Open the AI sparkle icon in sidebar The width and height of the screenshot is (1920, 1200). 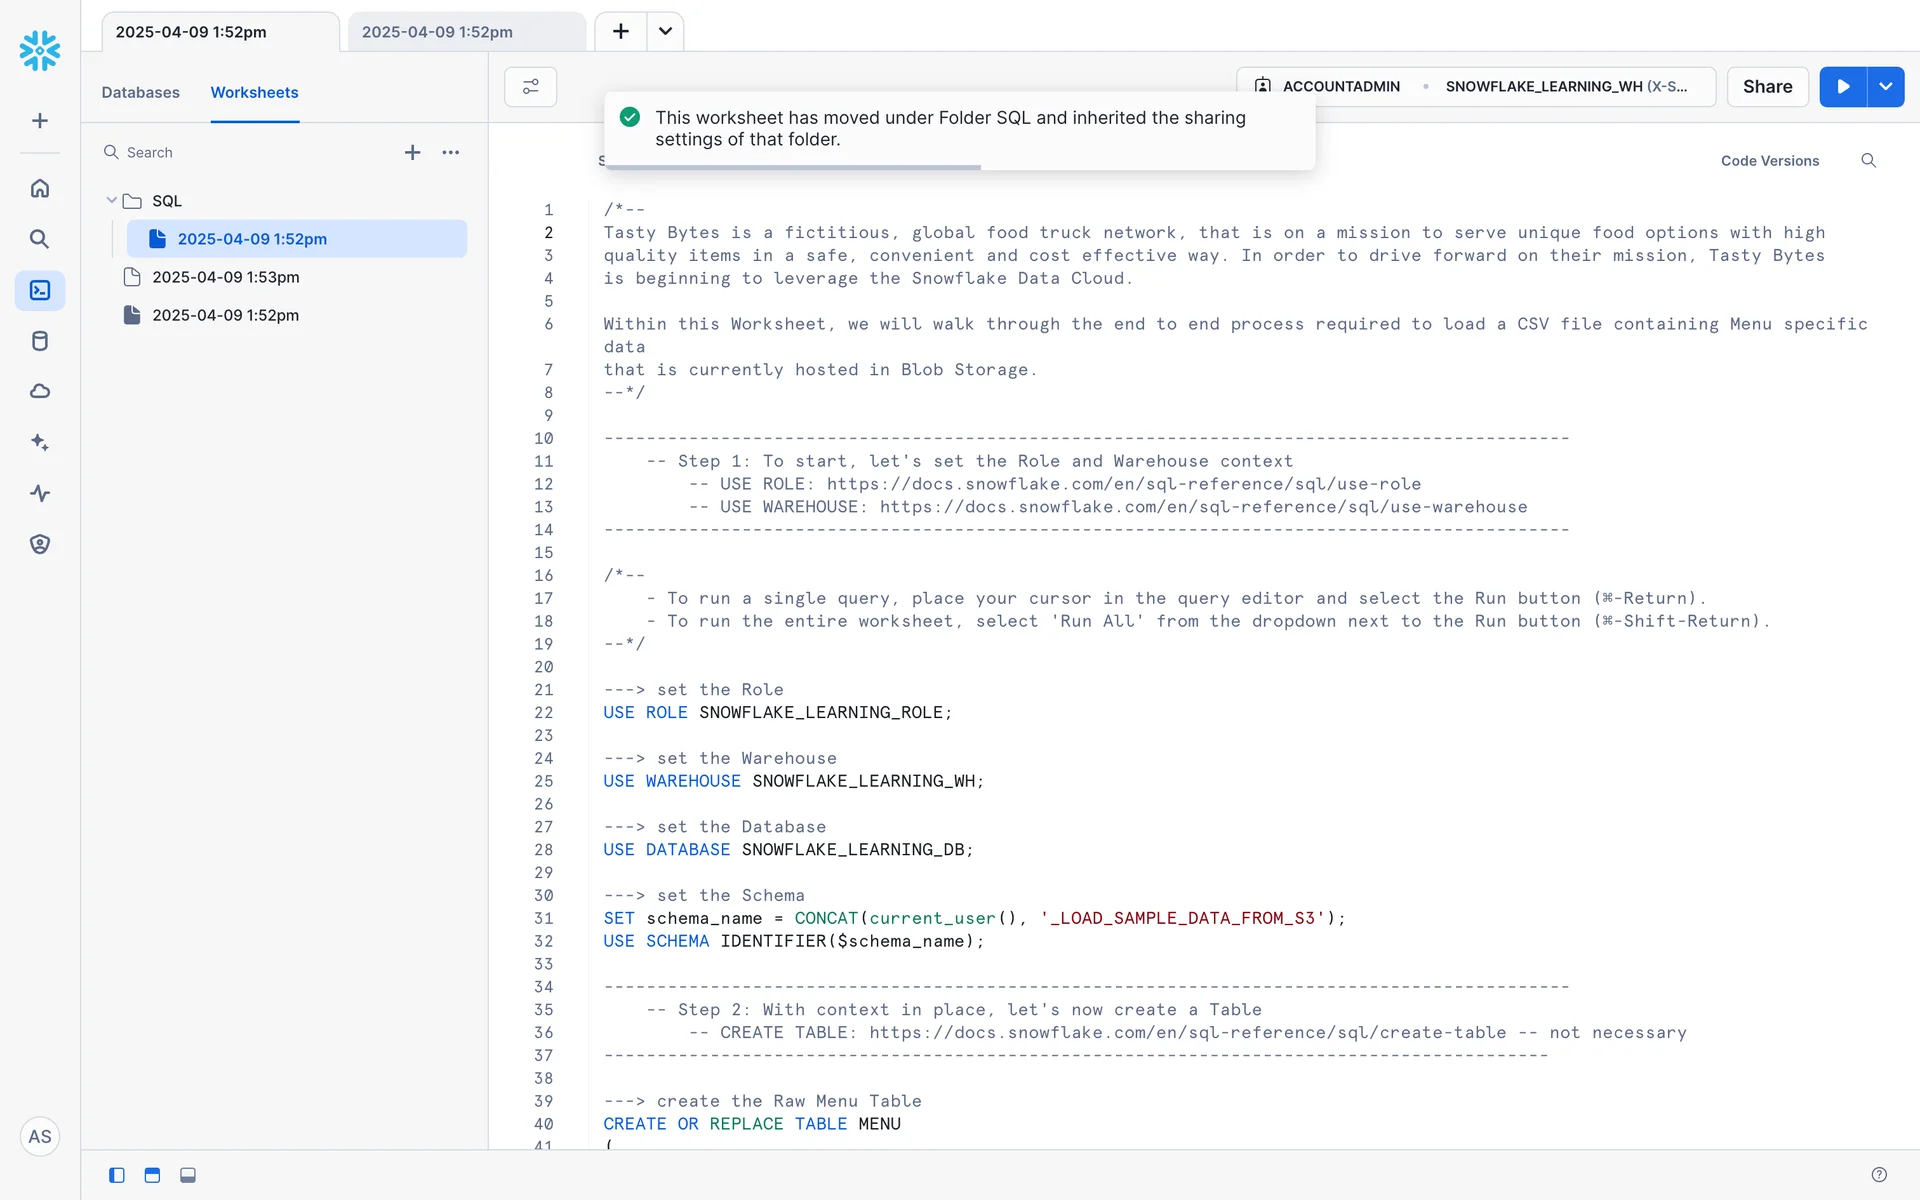pyautogui.click(x=40, y=442)
